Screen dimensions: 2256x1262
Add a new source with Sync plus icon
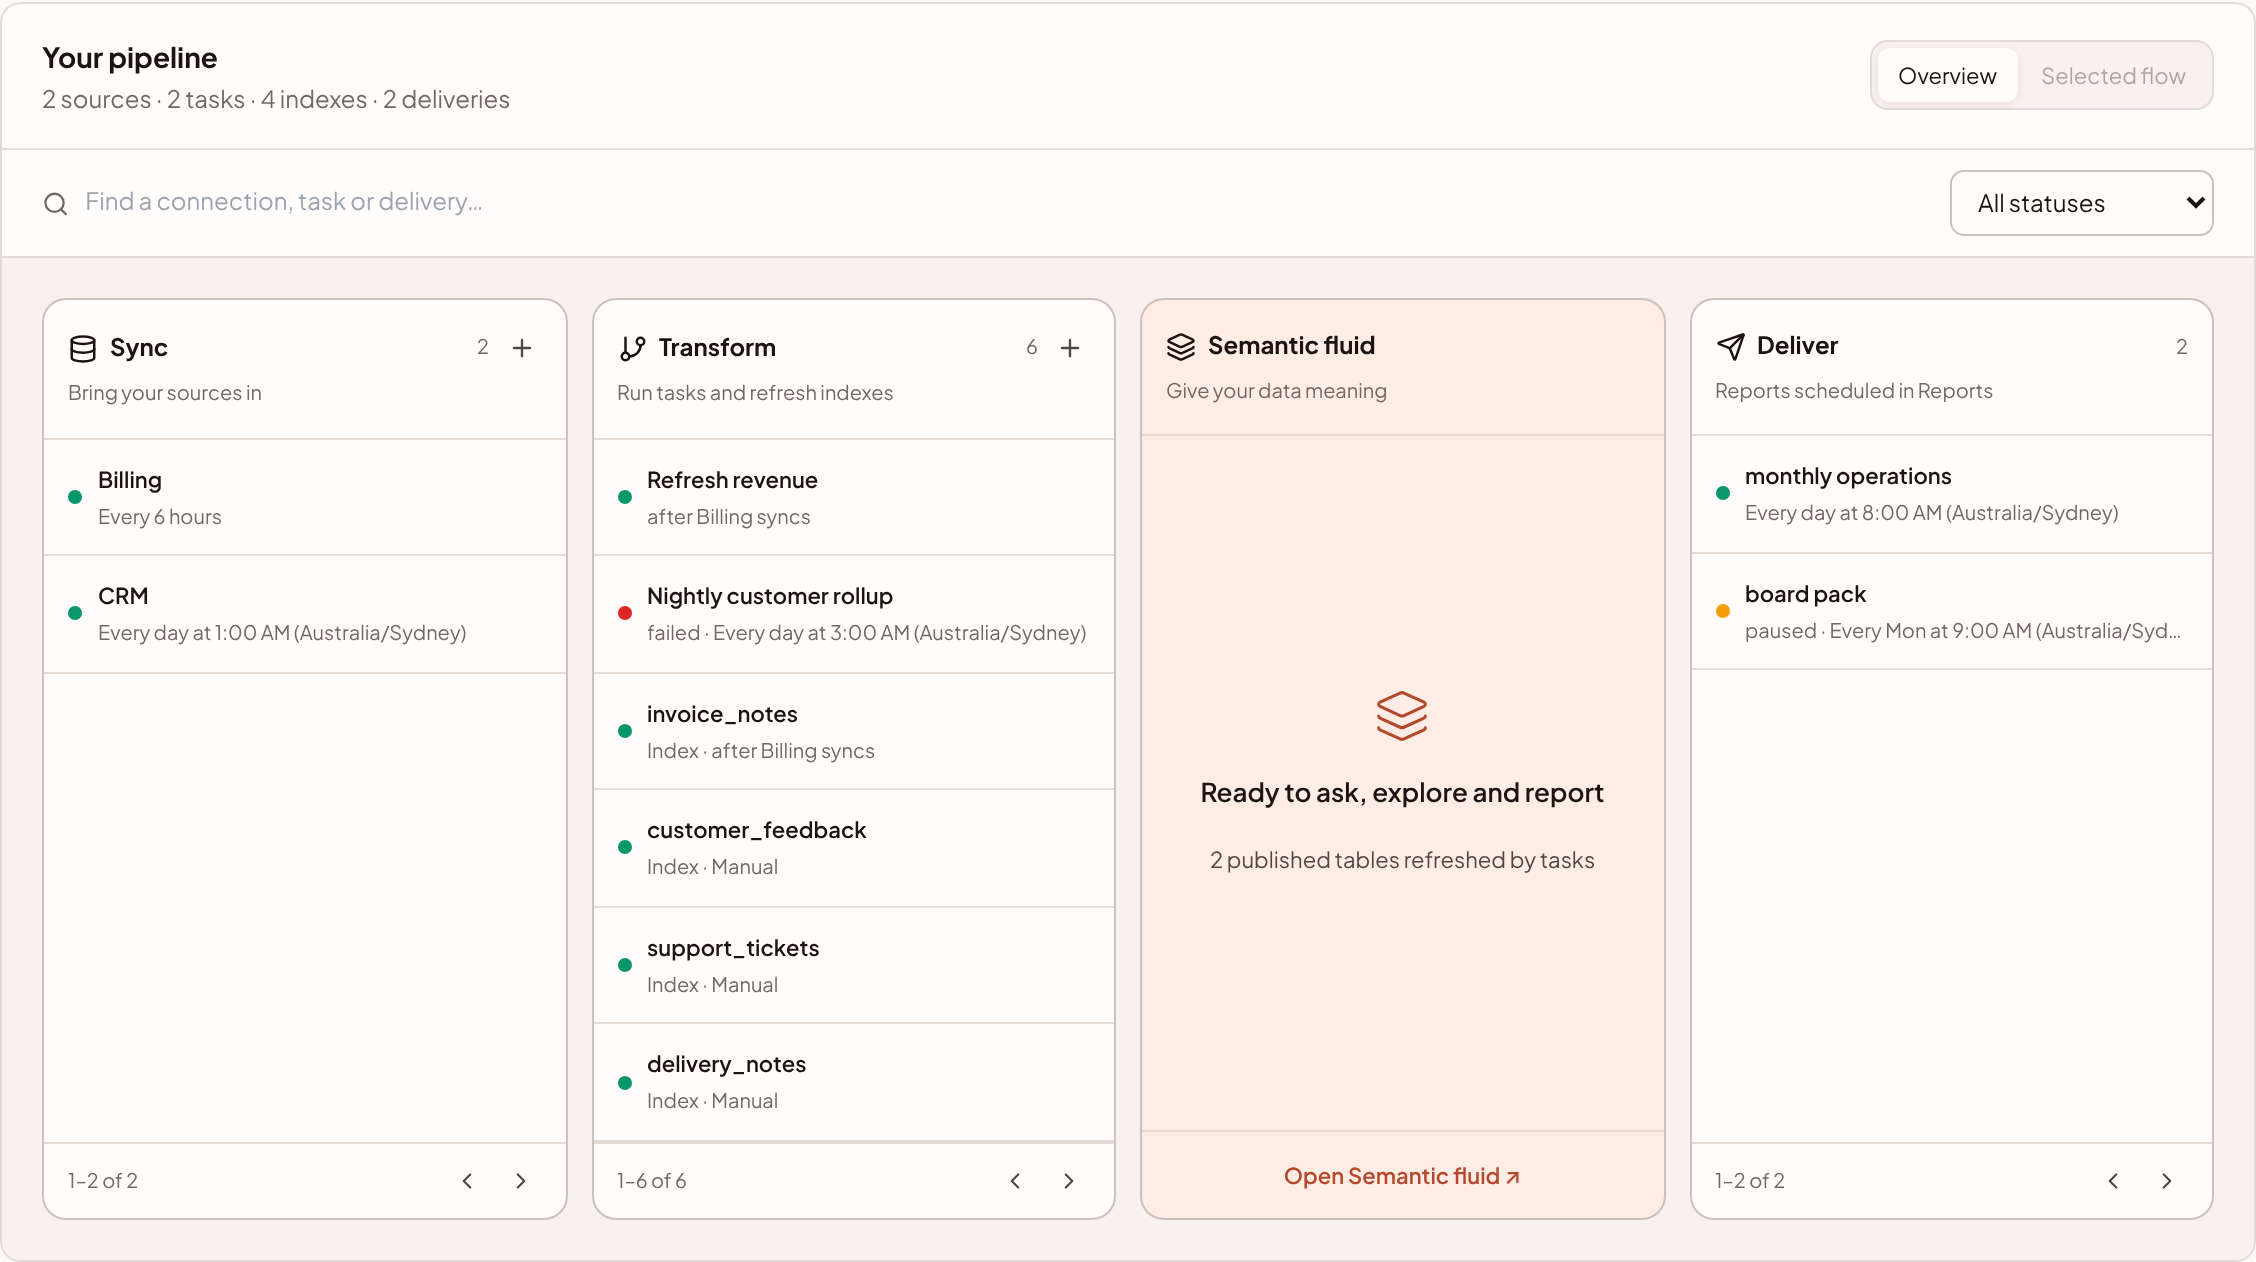(x=522, y=348)
